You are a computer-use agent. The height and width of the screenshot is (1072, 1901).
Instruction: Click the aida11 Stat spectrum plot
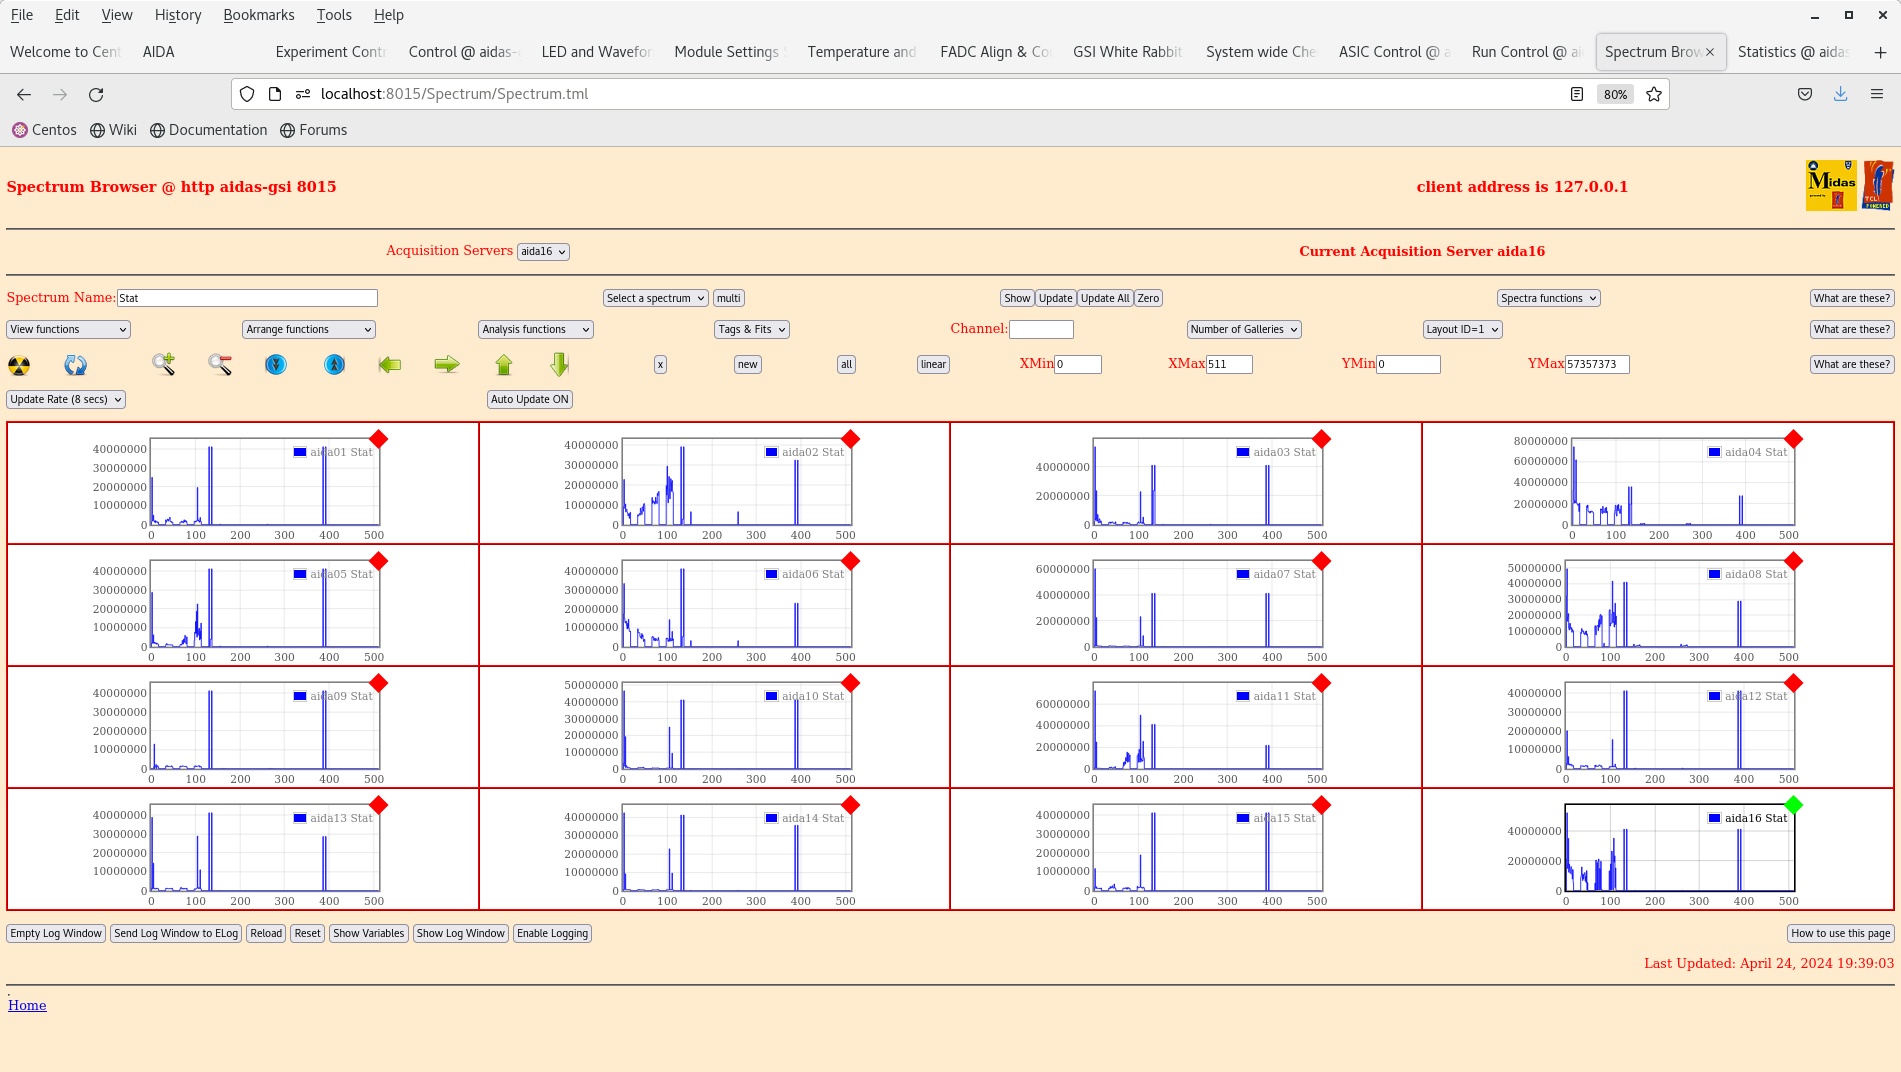[1207, 728]
